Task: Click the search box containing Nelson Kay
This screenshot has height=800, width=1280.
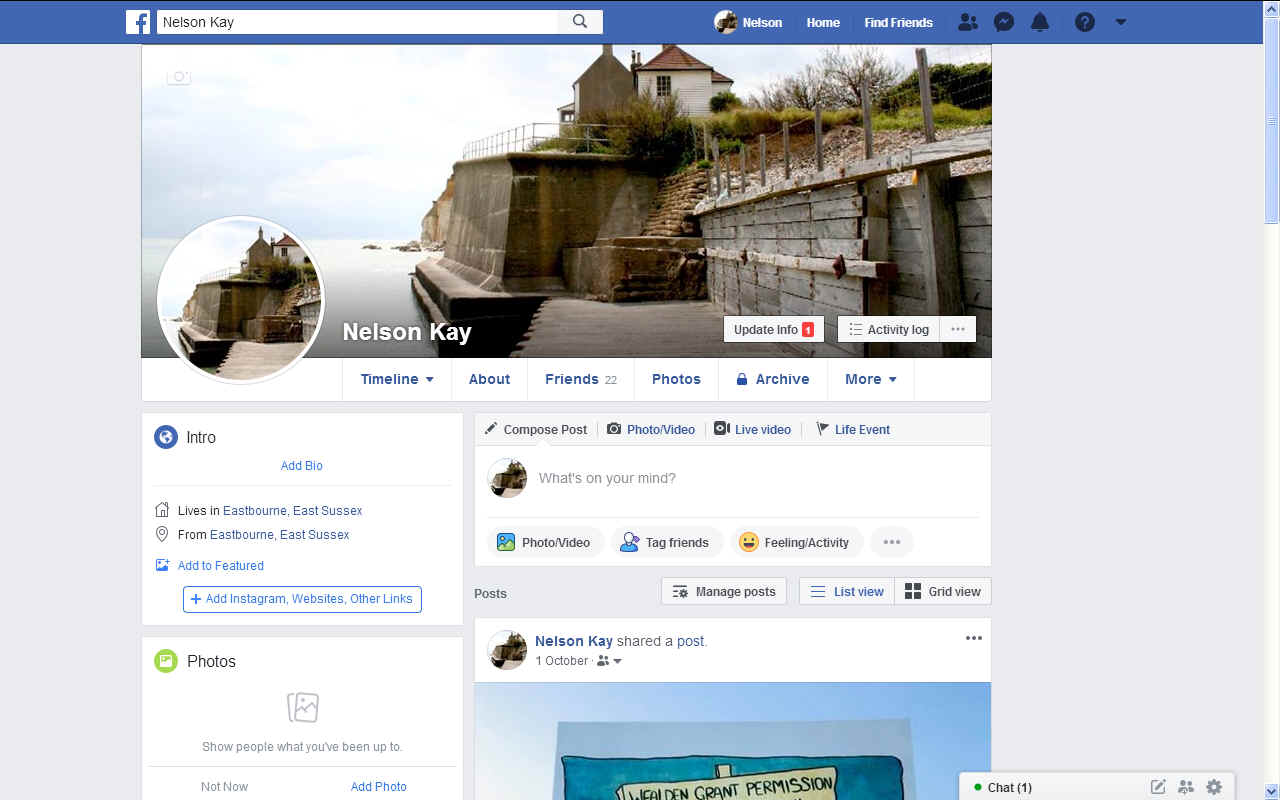Action: point(357,22)
